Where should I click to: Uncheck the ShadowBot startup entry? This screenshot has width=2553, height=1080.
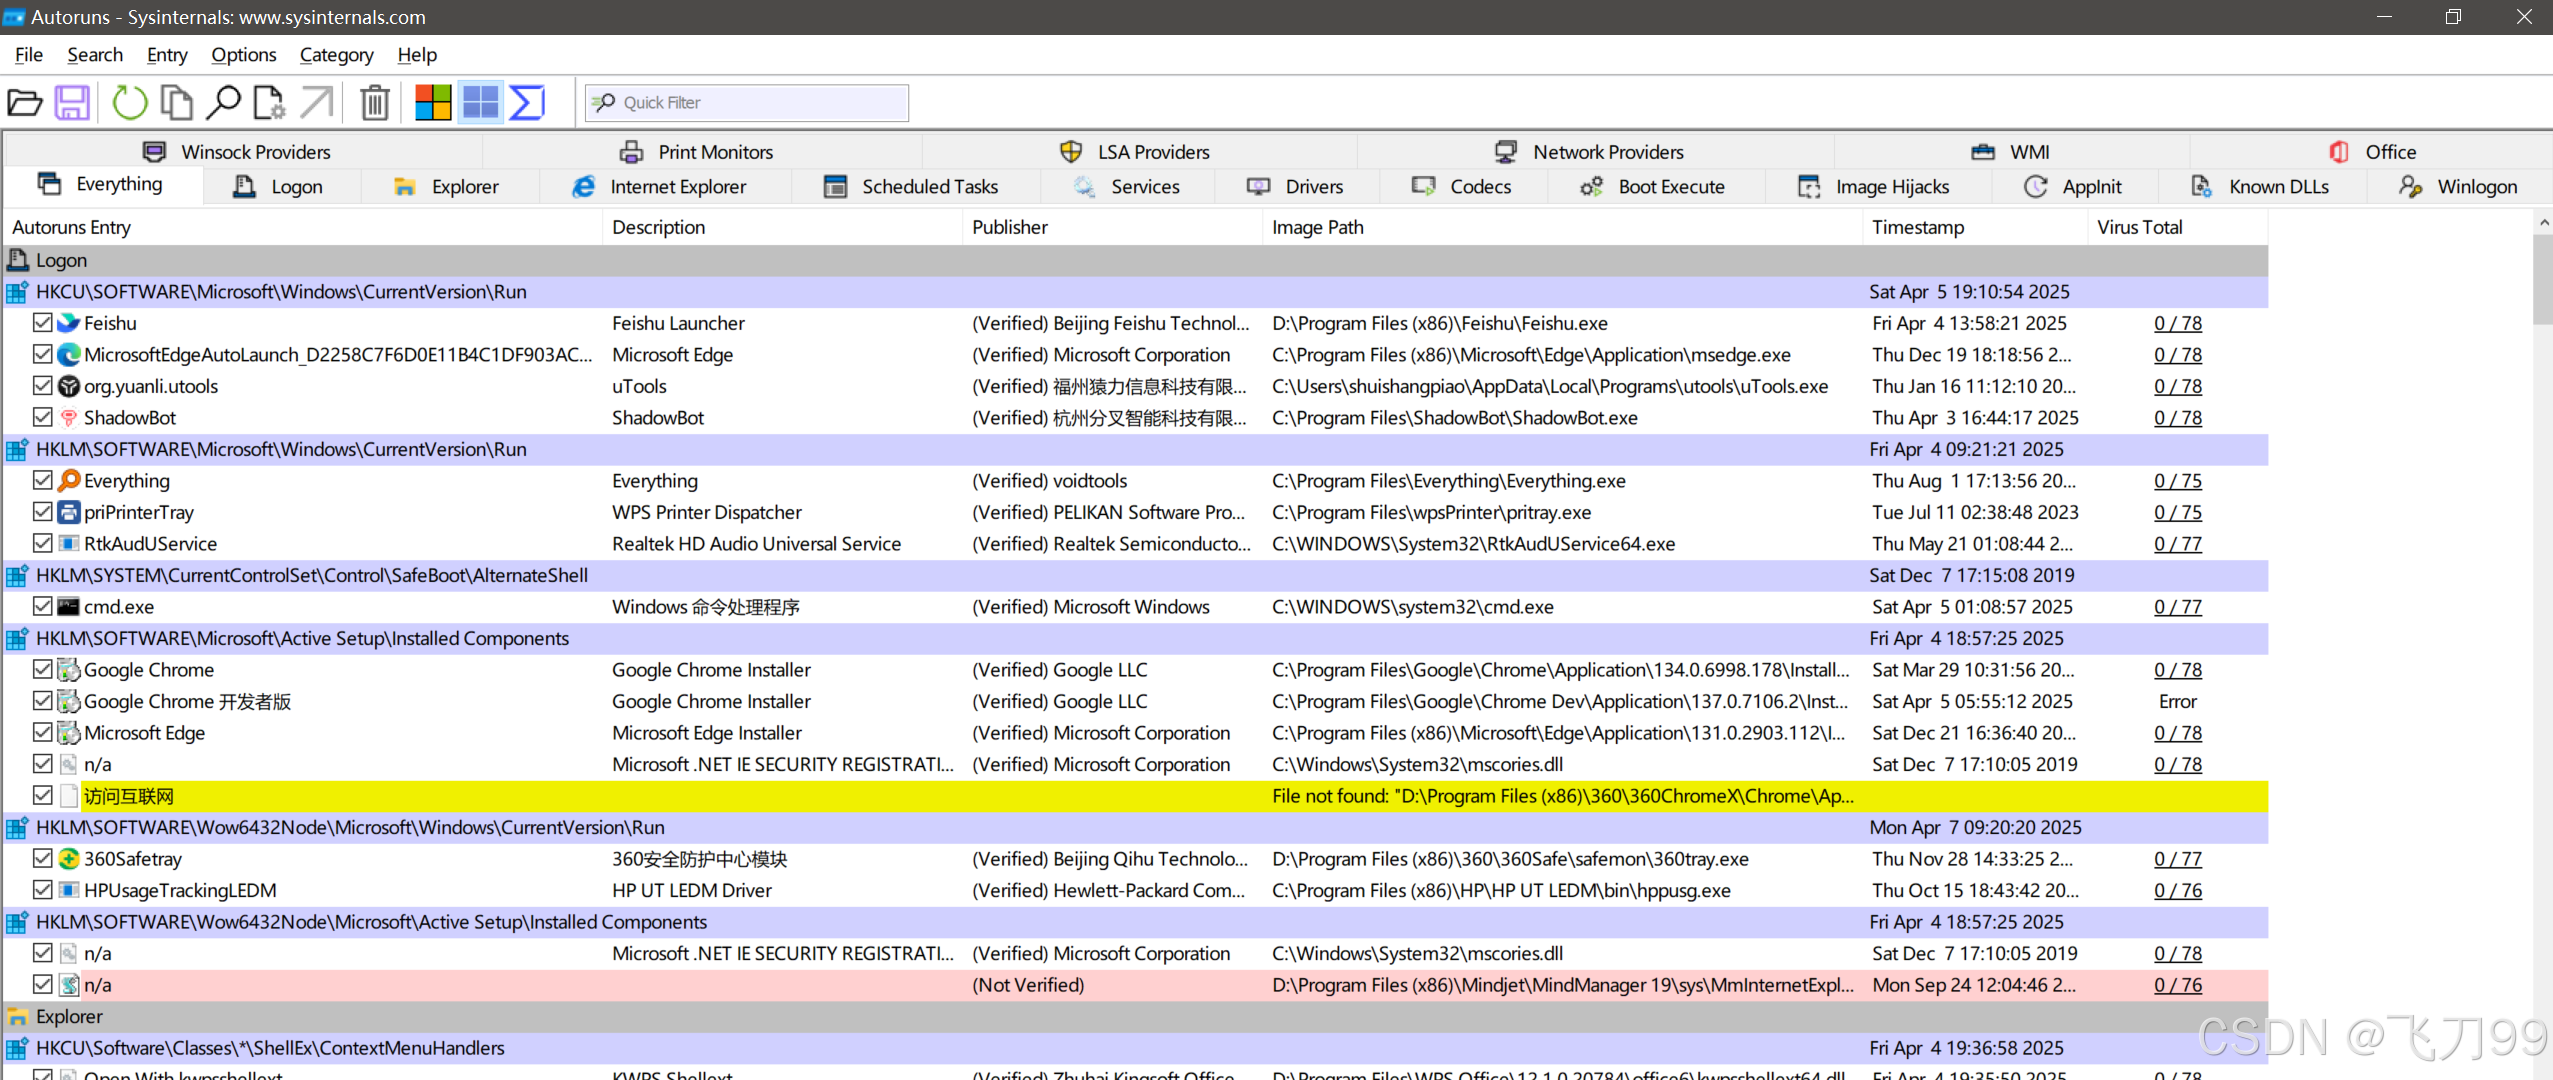coord(42,417)
